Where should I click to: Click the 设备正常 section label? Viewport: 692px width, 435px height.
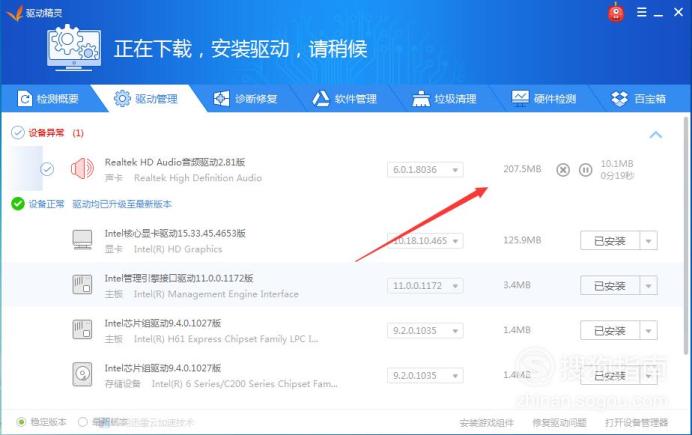pyautogui.click(x=46, y=204)
